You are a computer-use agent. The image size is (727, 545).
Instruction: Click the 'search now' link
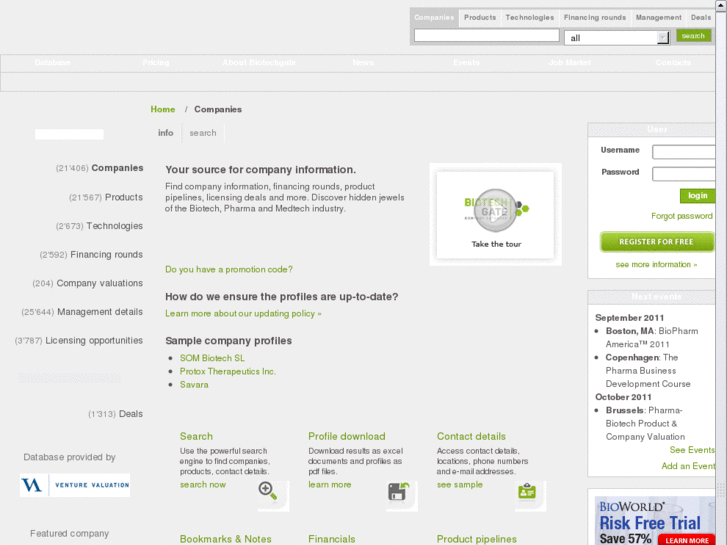click(x=203, y=485)
